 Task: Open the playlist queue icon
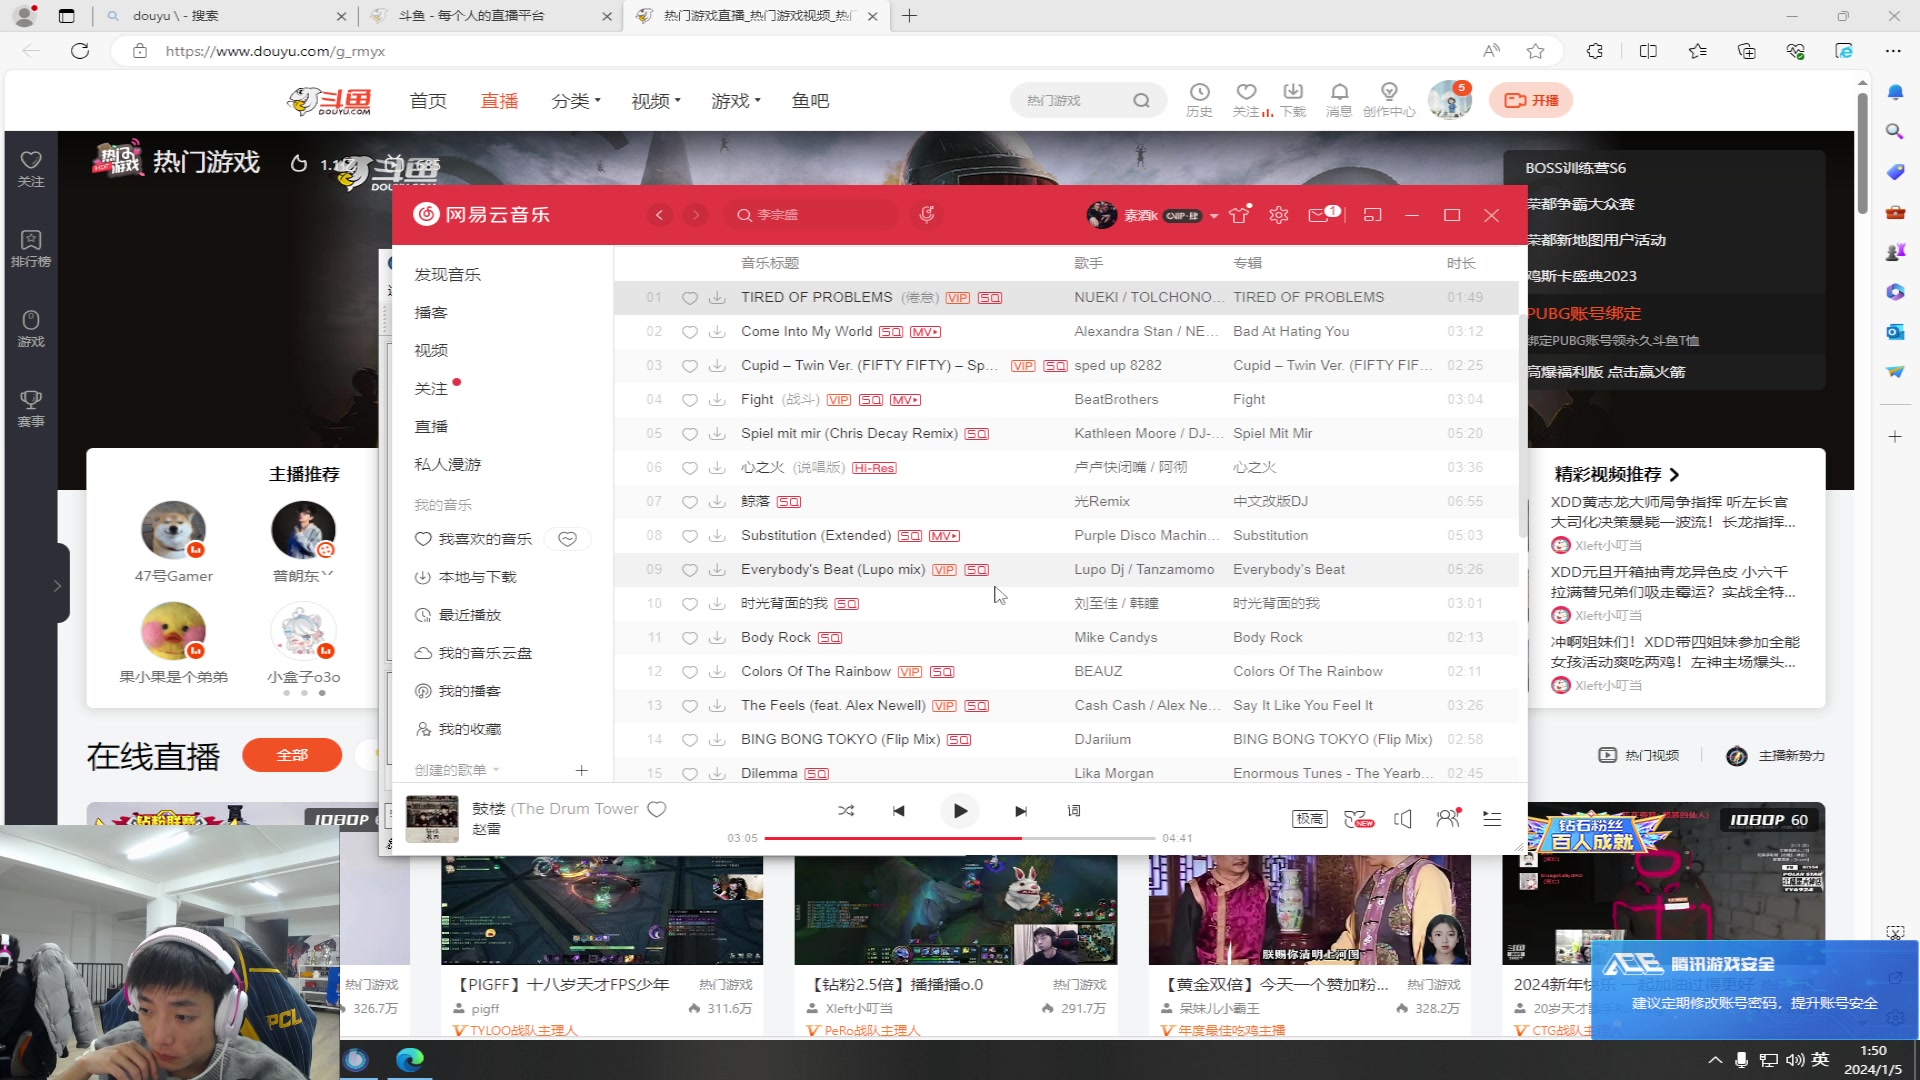tap(1492, 819)
